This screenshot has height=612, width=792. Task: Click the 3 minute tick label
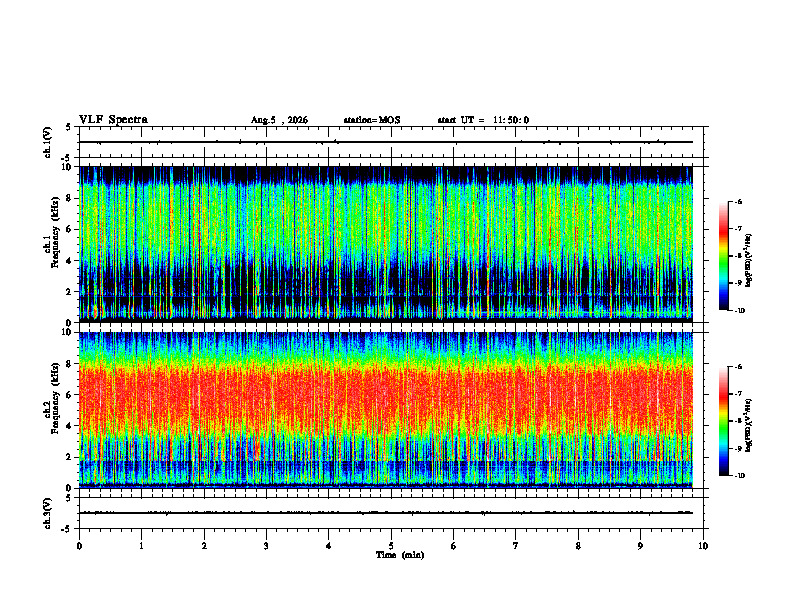266,546
